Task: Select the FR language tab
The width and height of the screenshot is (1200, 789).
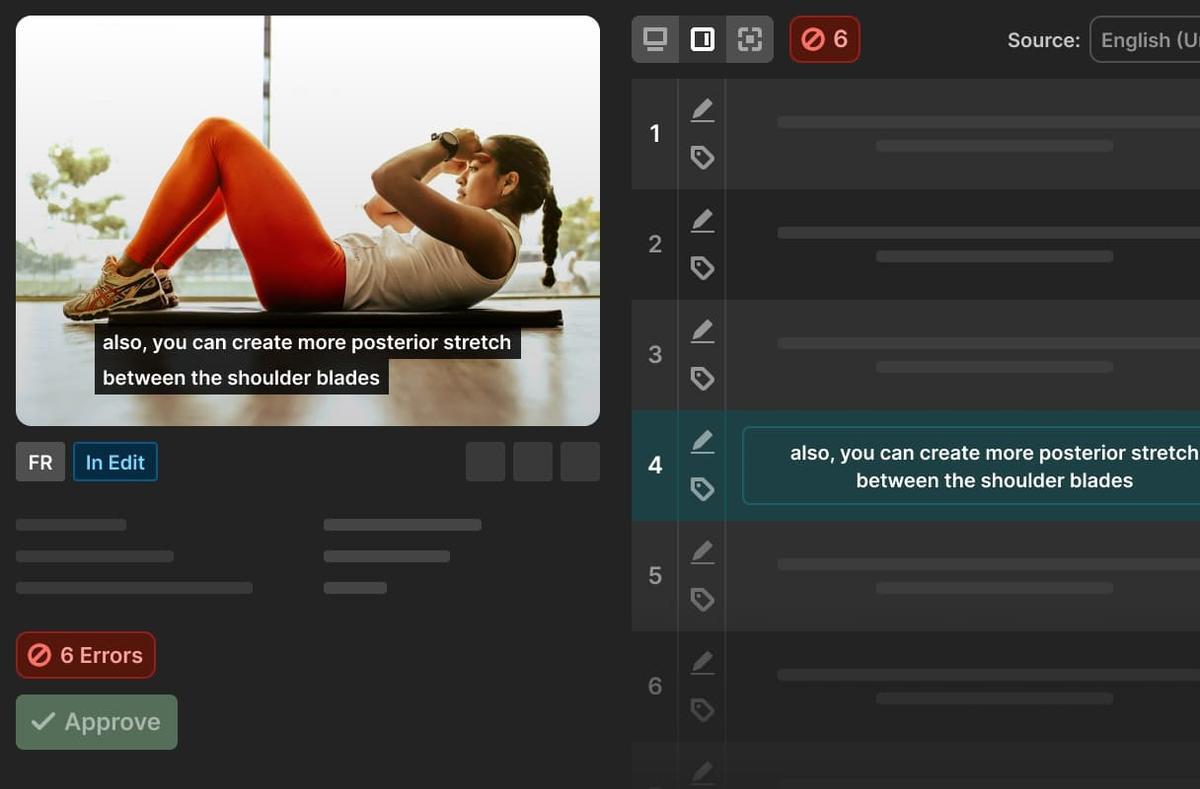Action: click(x=40, y=461)
